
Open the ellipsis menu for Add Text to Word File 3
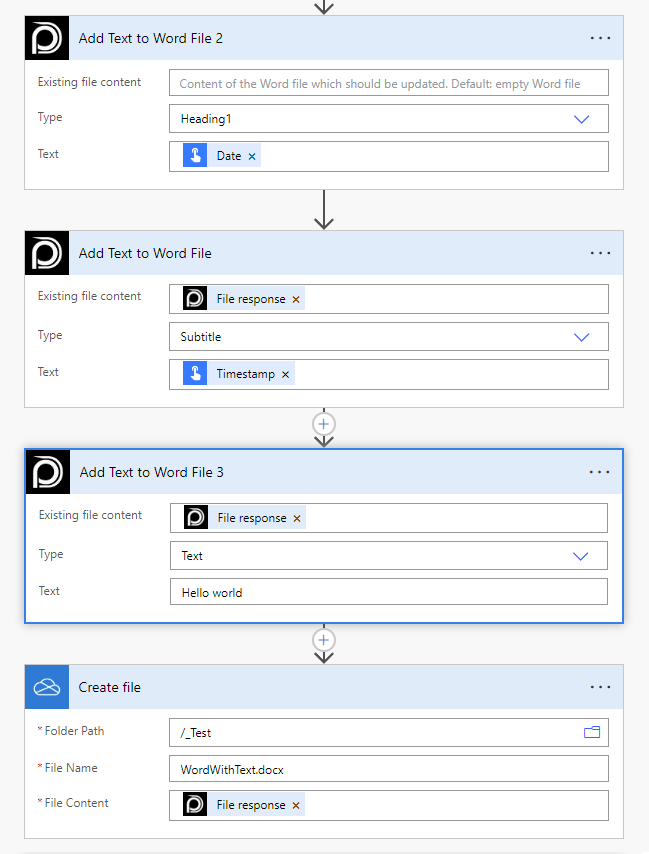click(599, 472)
